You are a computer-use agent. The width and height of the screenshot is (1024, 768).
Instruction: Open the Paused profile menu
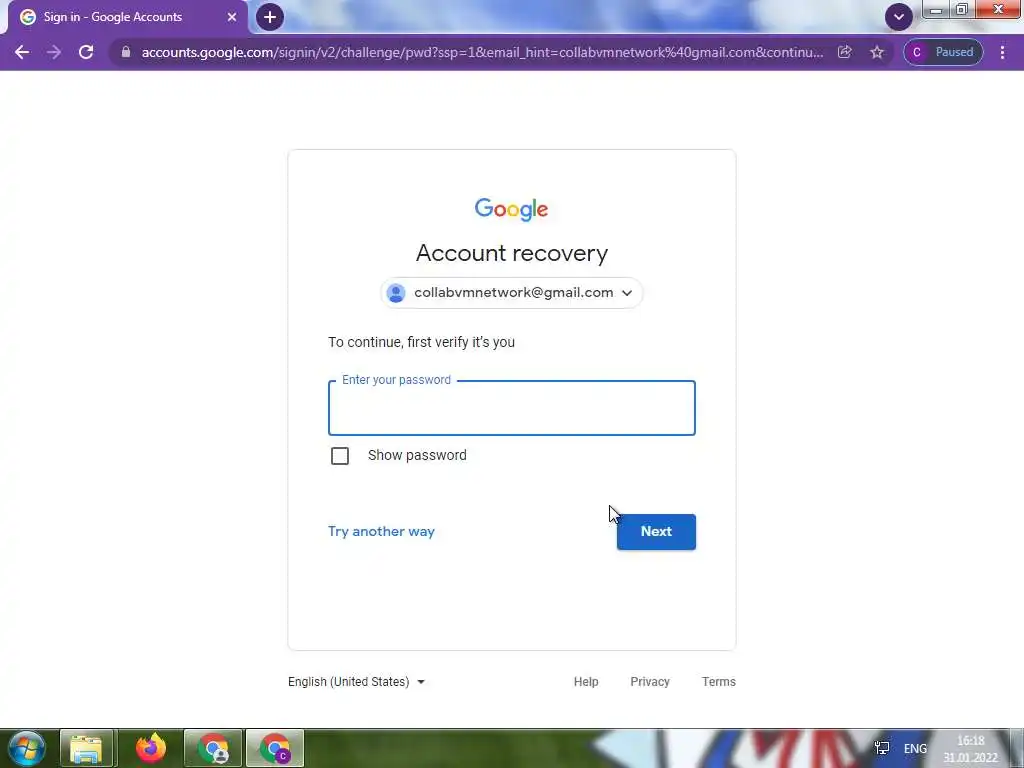tap(943, 52)
